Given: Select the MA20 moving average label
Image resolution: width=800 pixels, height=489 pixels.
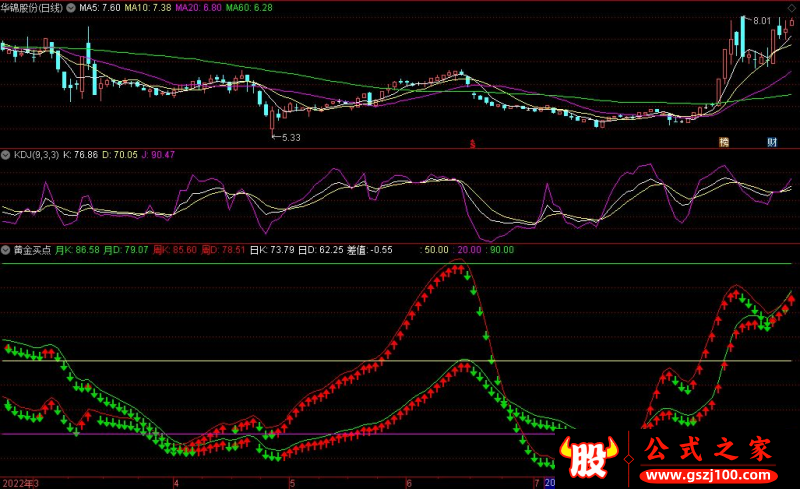Looking at the screenshot, I should (197, 7).
